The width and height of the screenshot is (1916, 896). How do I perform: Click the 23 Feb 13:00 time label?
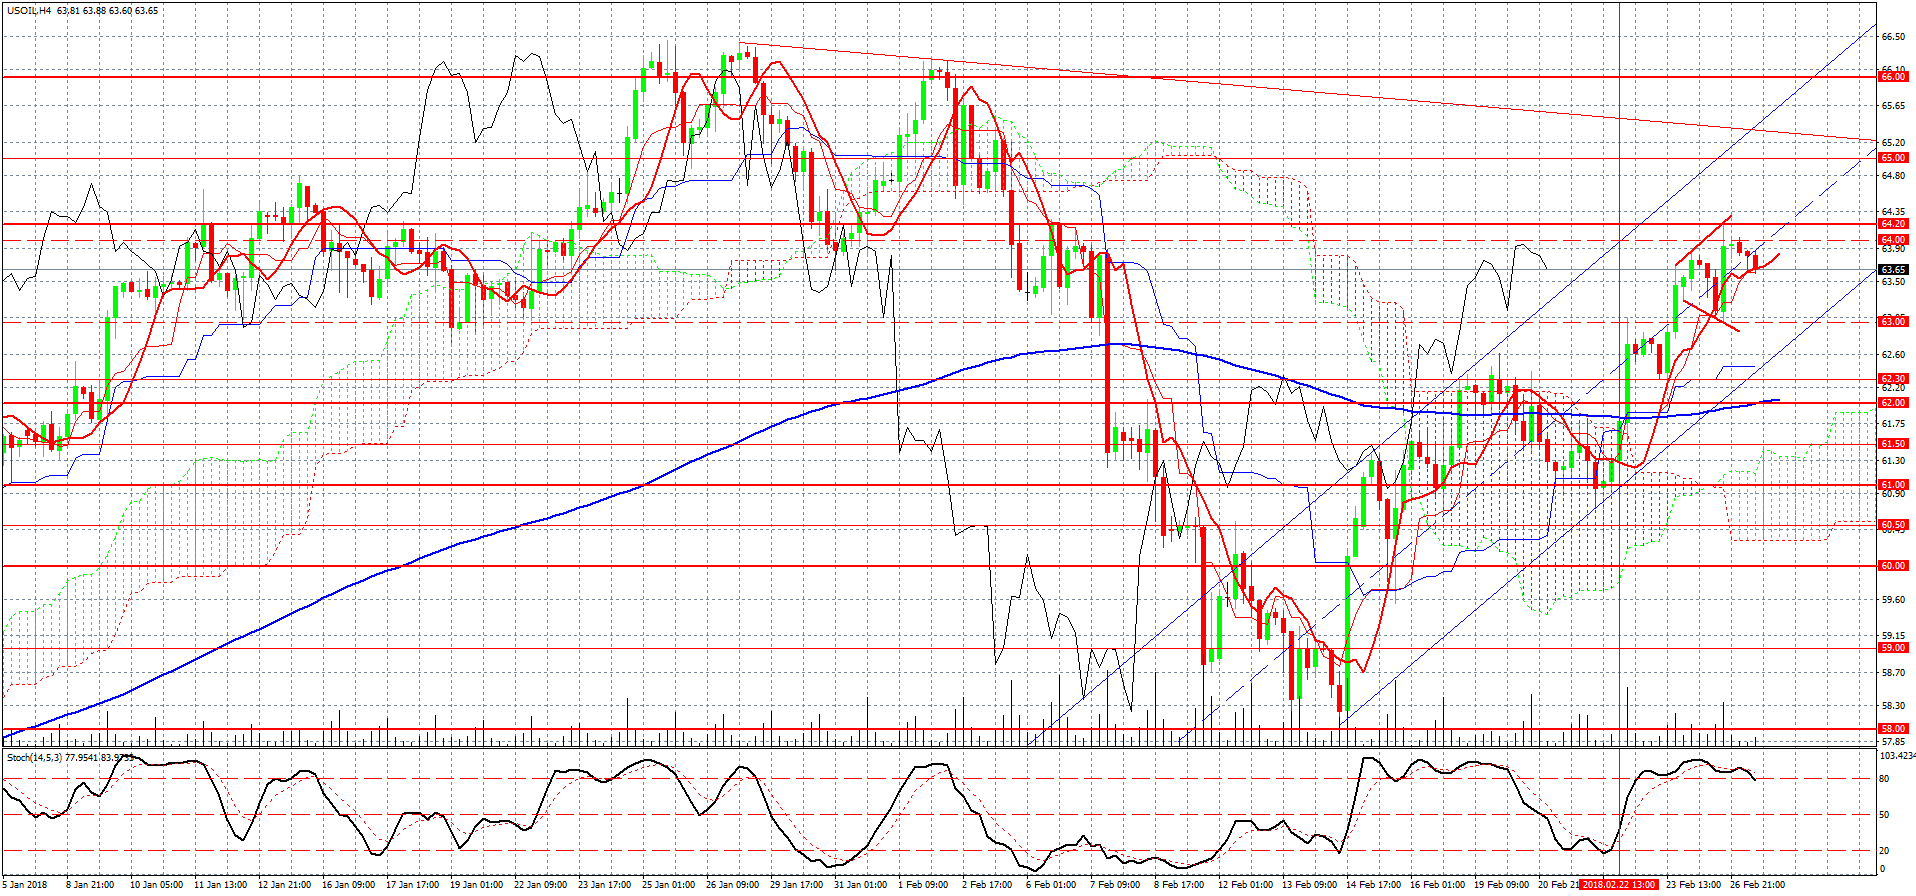[x=1693, y=885]
